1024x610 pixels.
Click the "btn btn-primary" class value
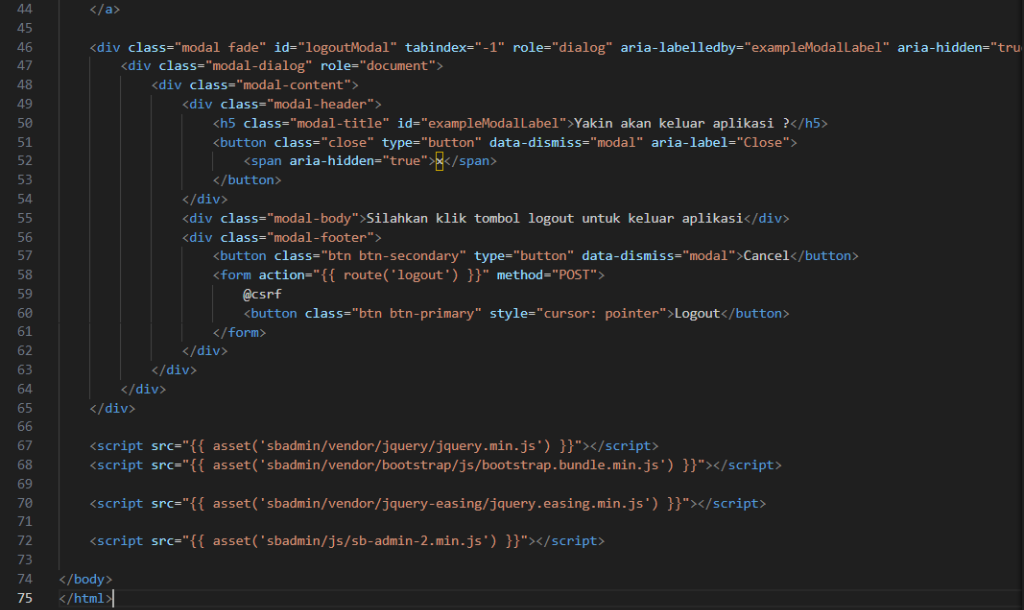[416, 313]
